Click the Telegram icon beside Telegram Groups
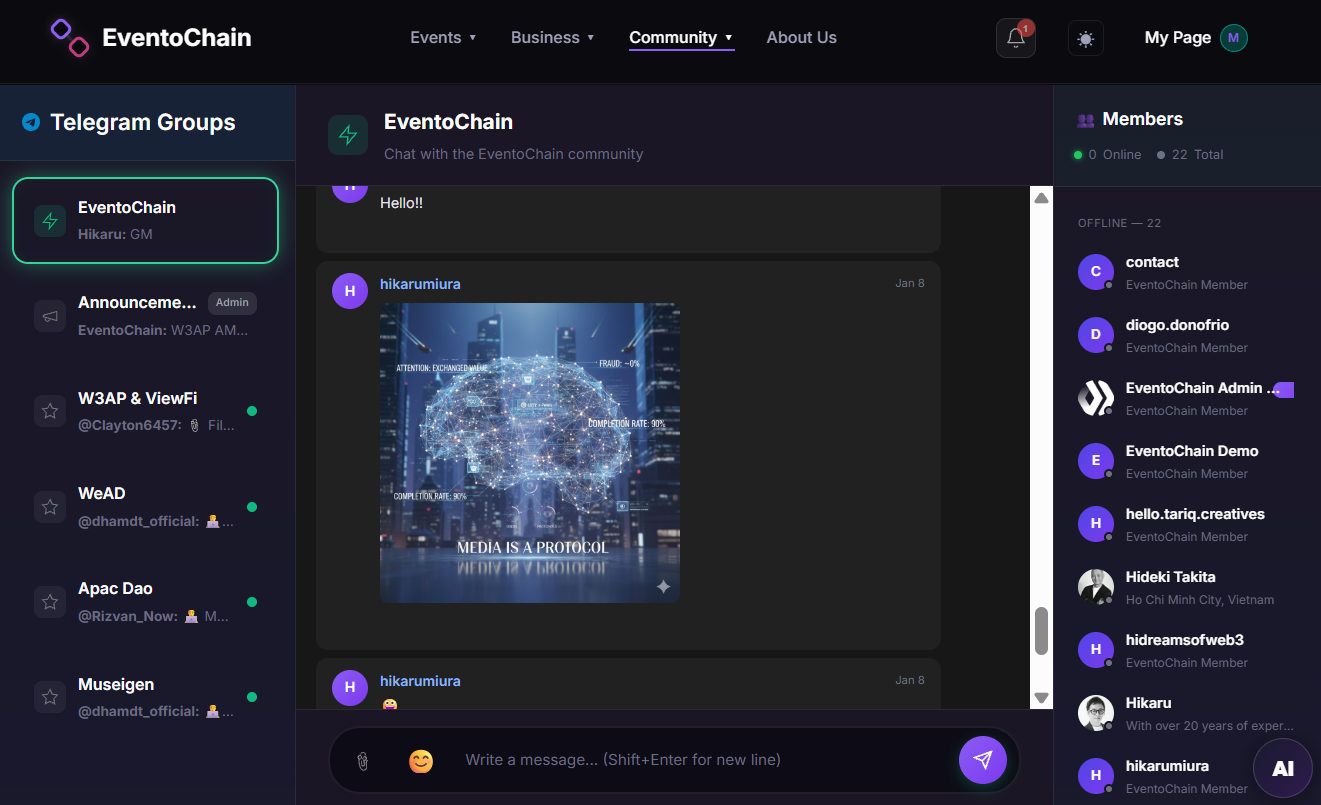Viewport: 1321px width, 805px height. (x=31, y=122)
